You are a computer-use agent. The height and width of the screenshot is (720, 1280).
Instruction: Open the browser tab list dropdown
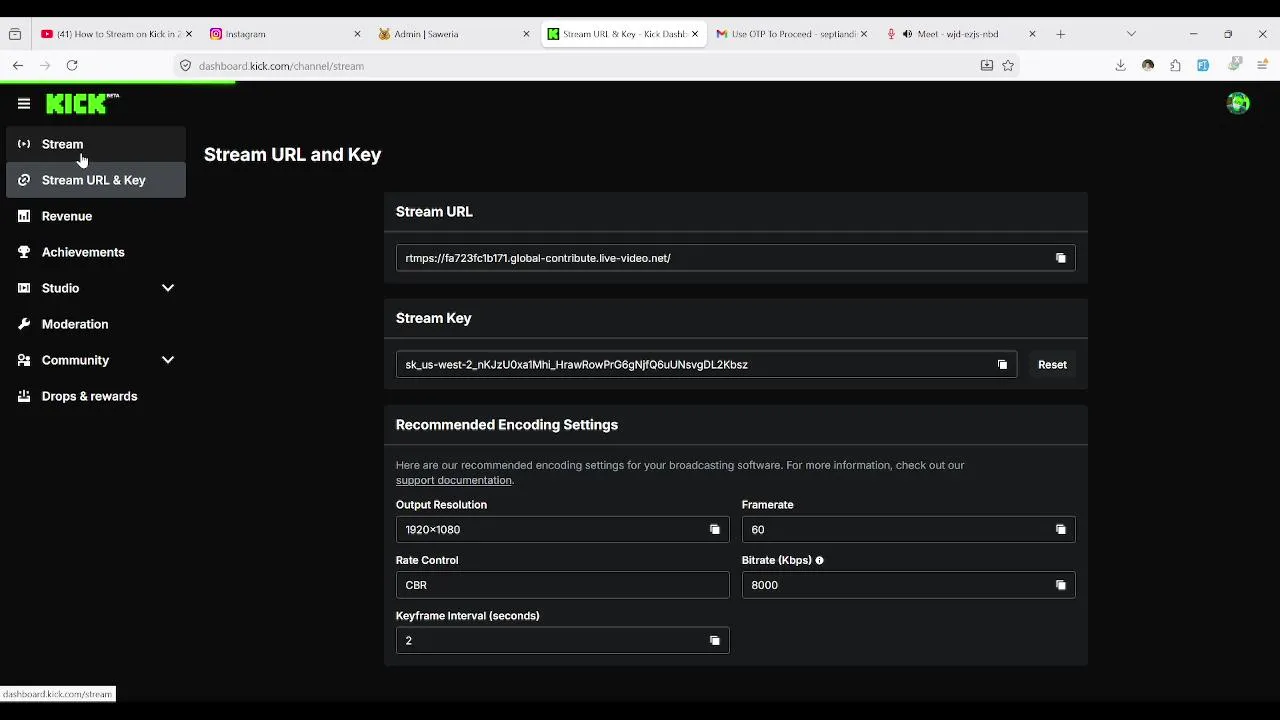tap(1131, 34)
